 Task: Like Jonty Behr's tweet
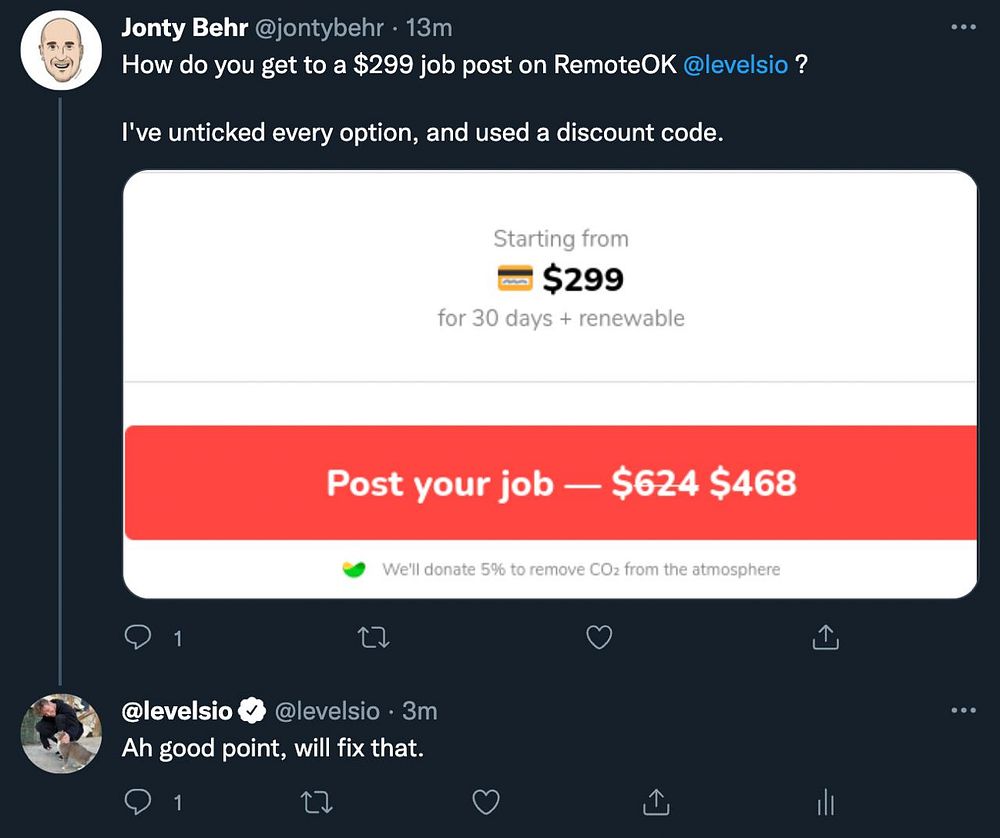[598, 636]
